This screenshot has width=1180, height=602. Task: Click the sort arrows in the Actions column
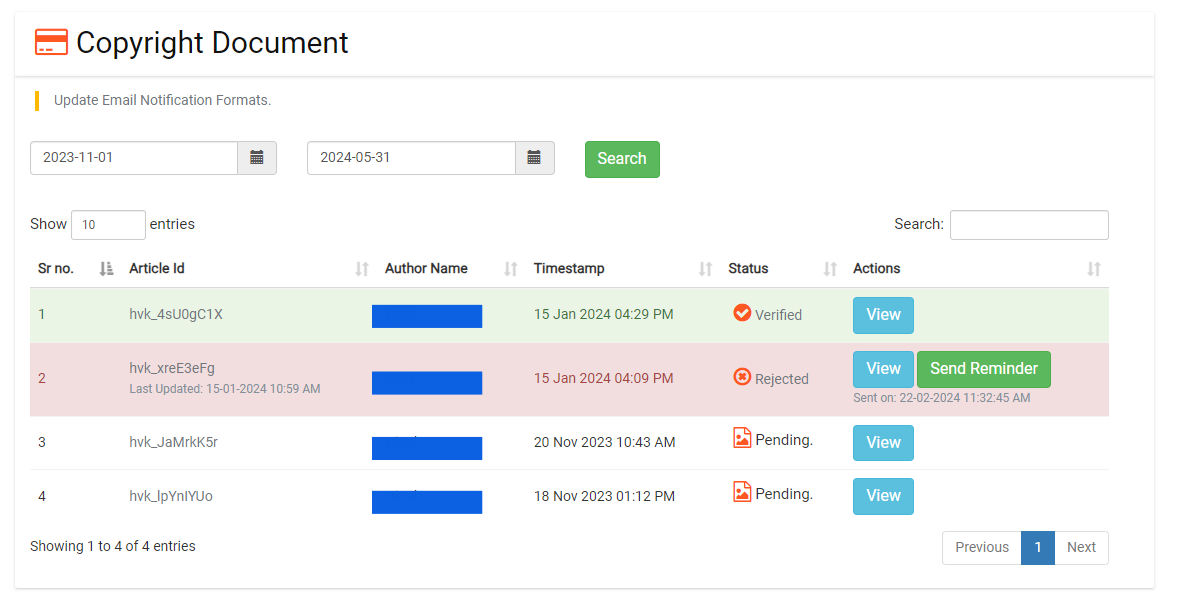[x=1092, y=268]
